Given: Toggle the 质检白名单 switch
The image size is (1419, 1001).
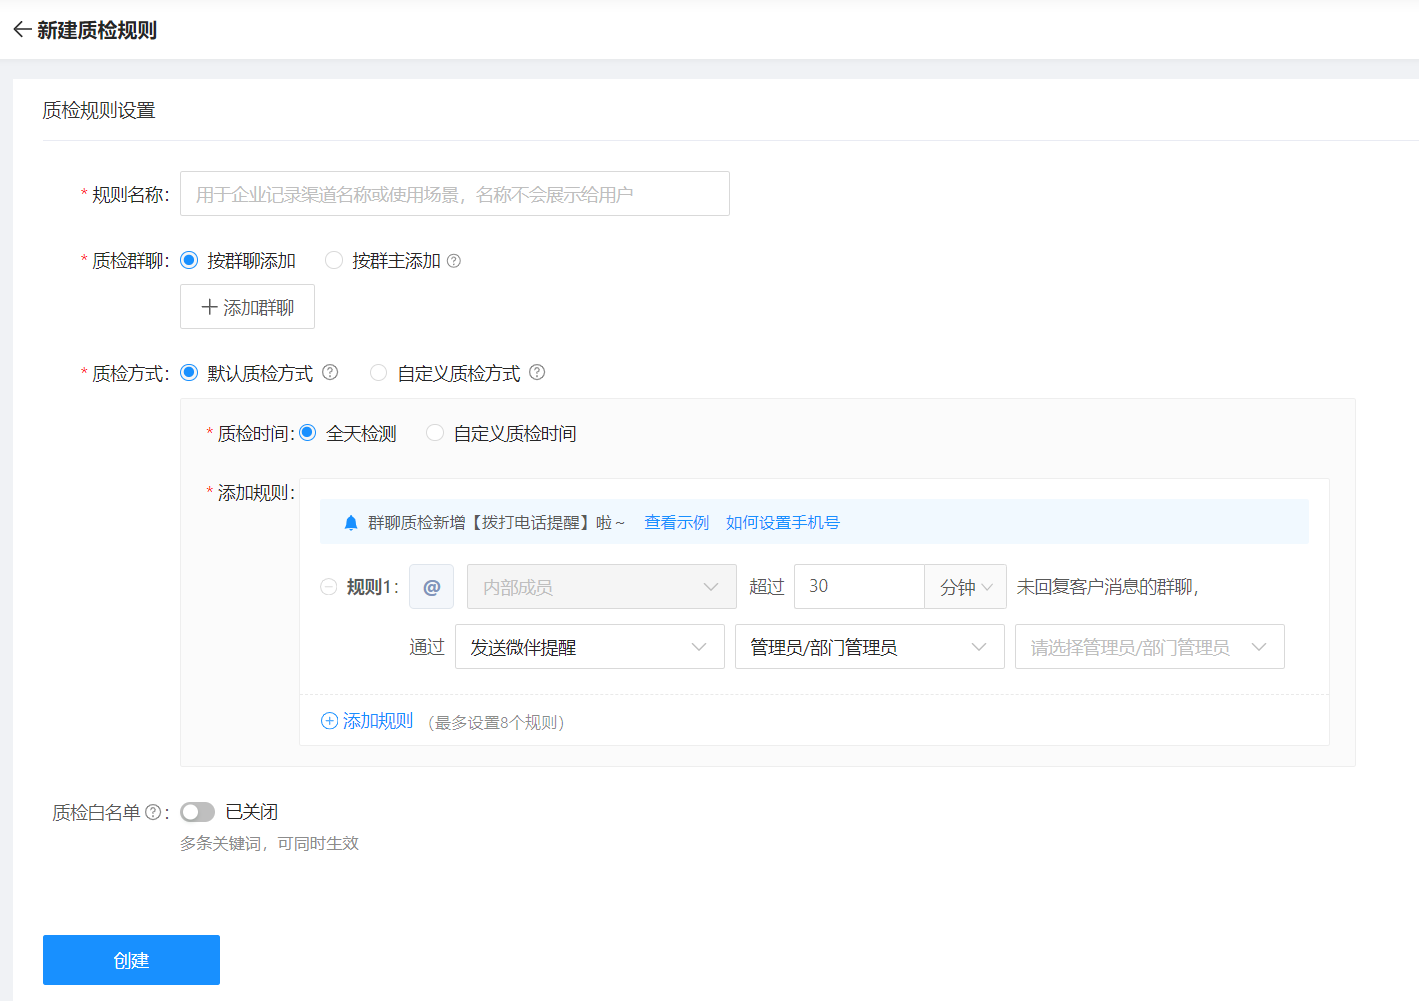Looking at the screenshot, I should point(197,812).
